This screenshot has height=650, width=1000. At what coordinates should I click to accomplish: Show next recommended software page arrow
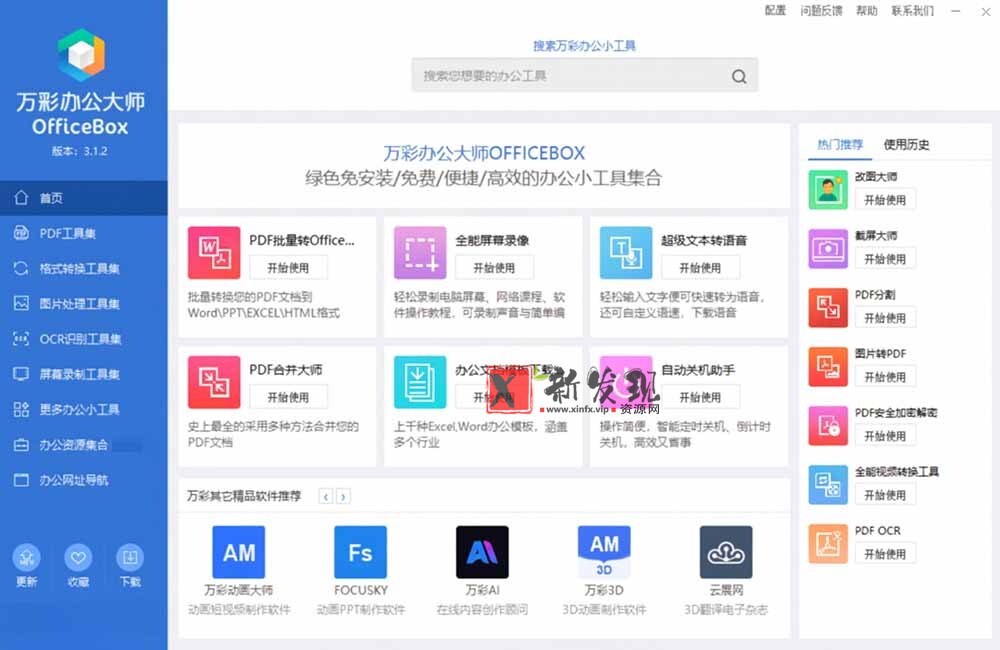coord(343,496)
